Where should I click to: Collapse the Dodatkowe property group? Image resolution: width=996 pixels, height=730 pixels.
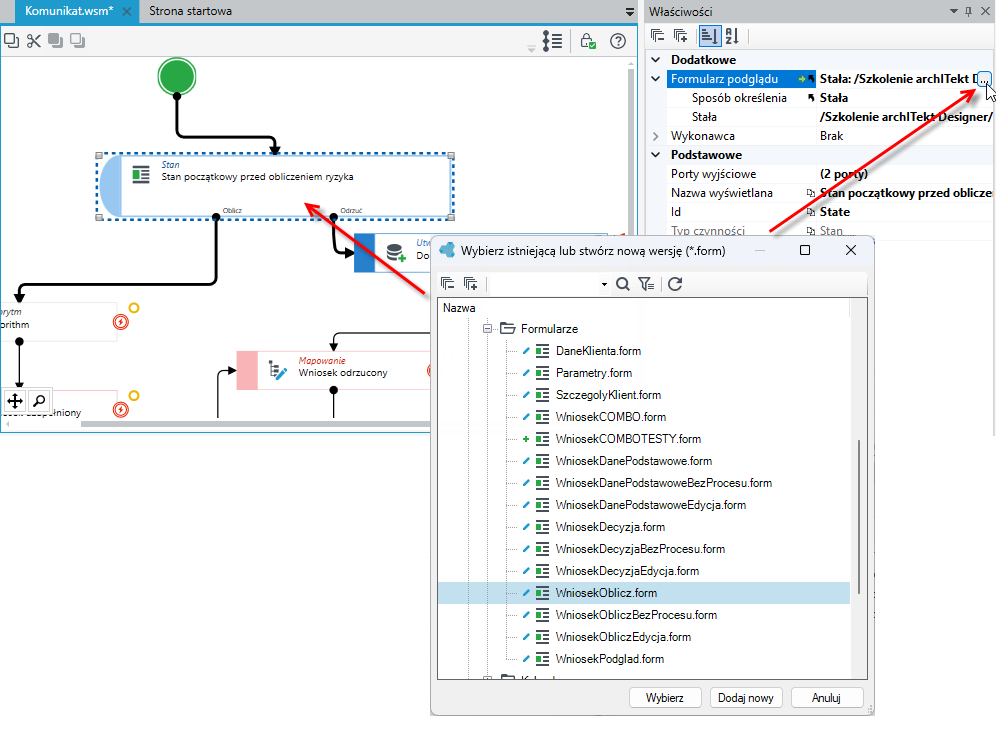click(x=656, y=60)
